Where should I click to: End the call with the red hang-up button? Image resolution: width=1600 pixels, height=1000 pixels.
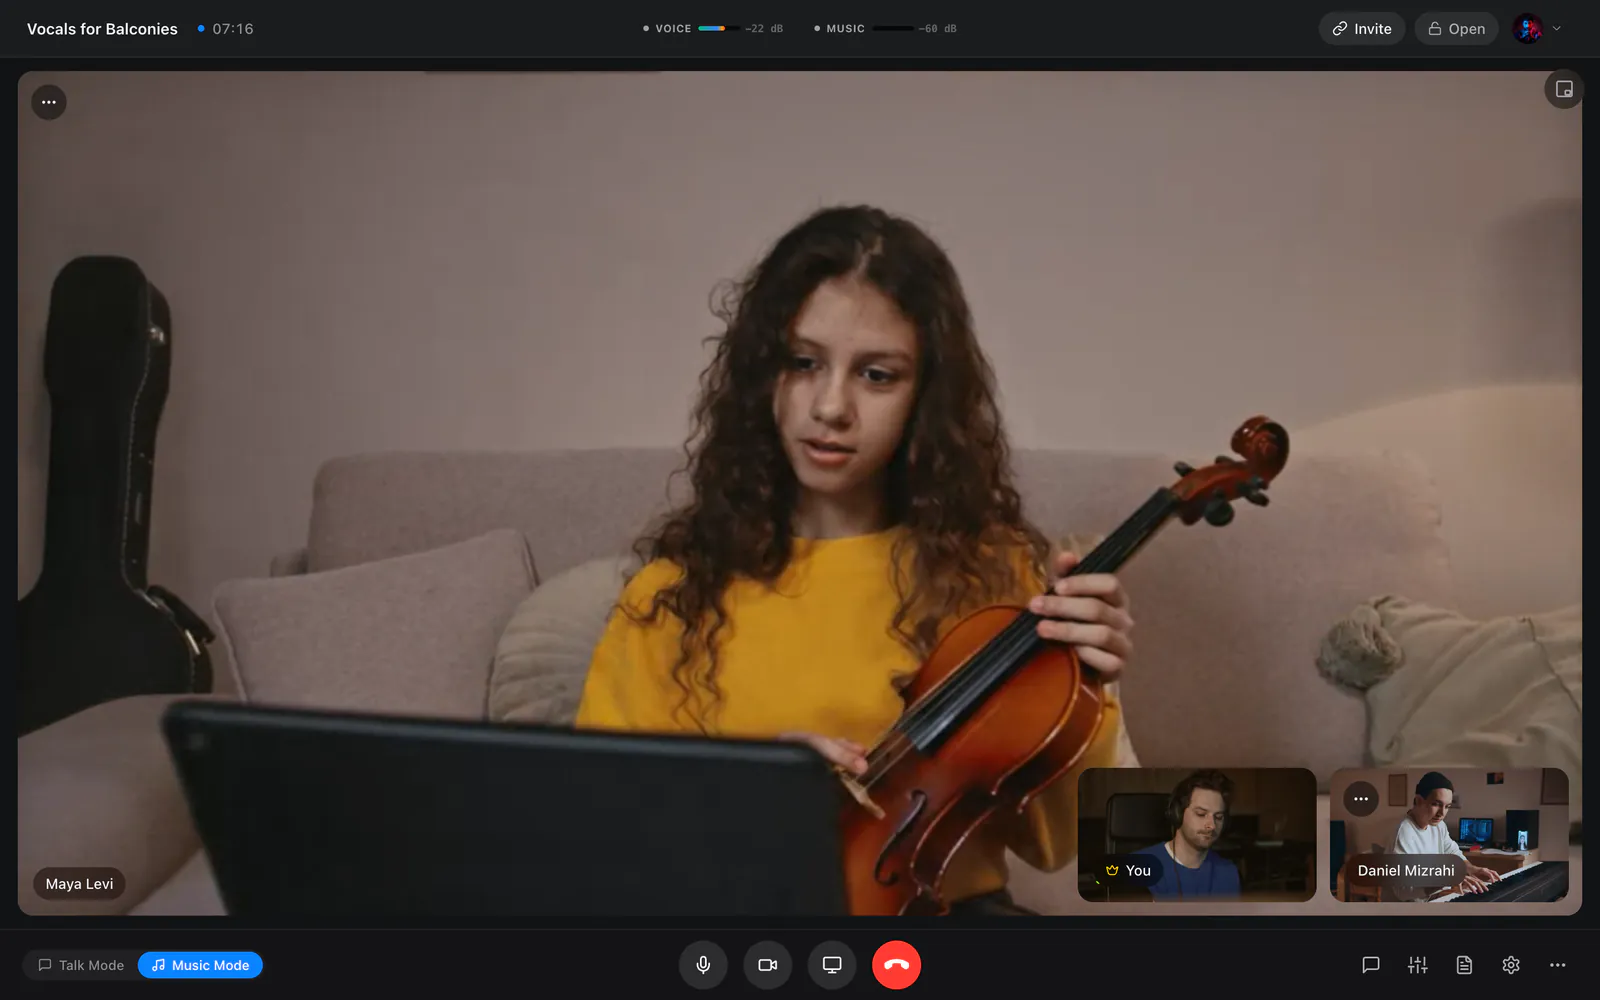(896, 965)
